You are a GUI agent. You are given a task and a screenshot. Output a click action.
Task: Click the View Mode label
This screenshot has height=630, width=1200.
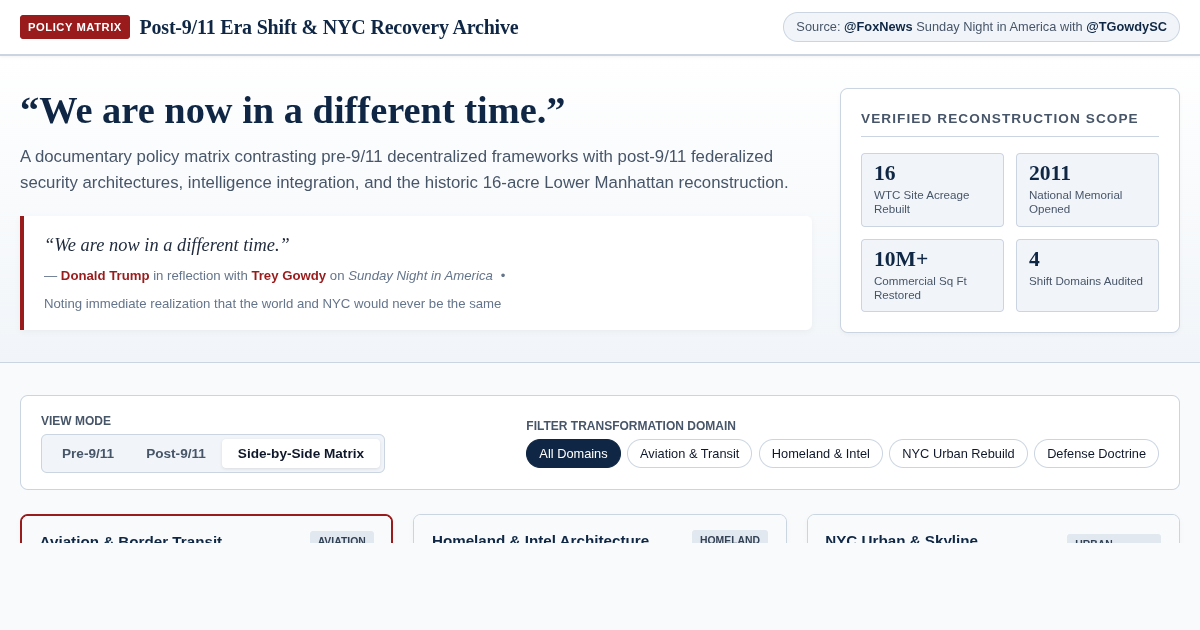[x=76, y=421]
